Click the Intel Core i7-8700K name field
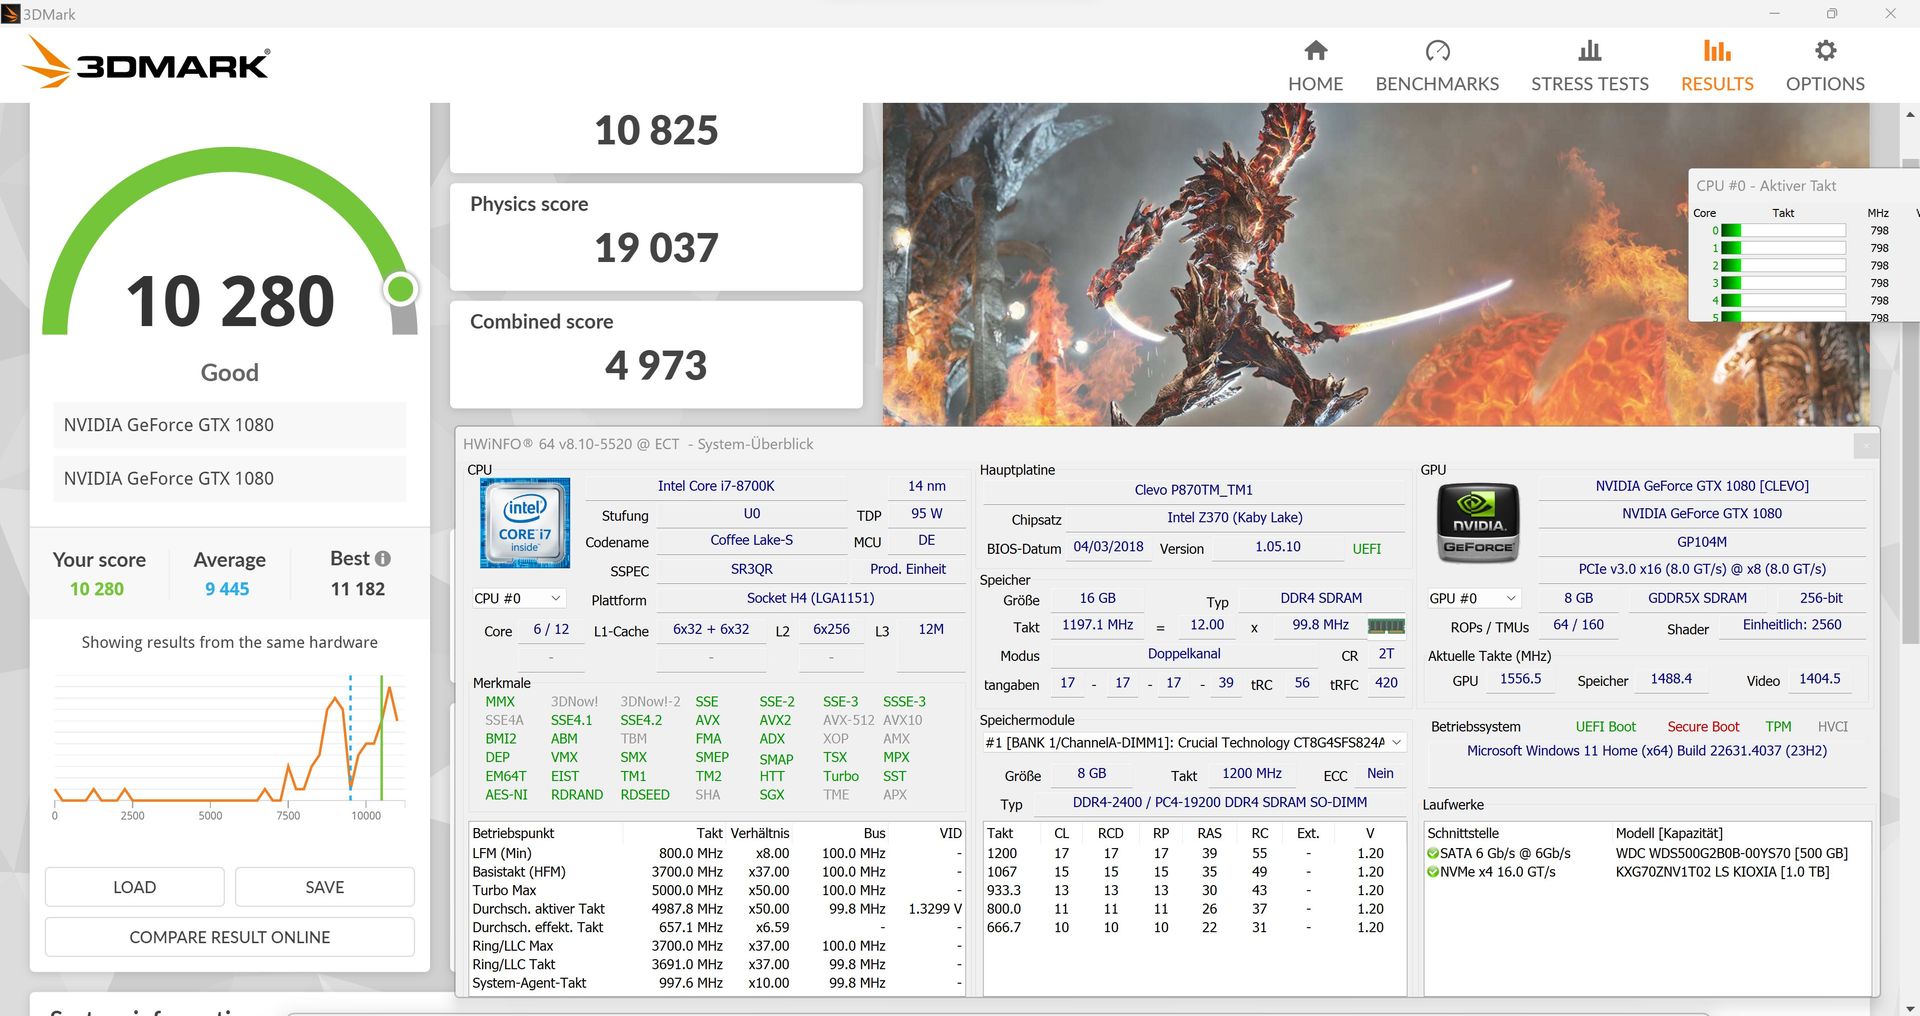 click(x=716, y=486)
